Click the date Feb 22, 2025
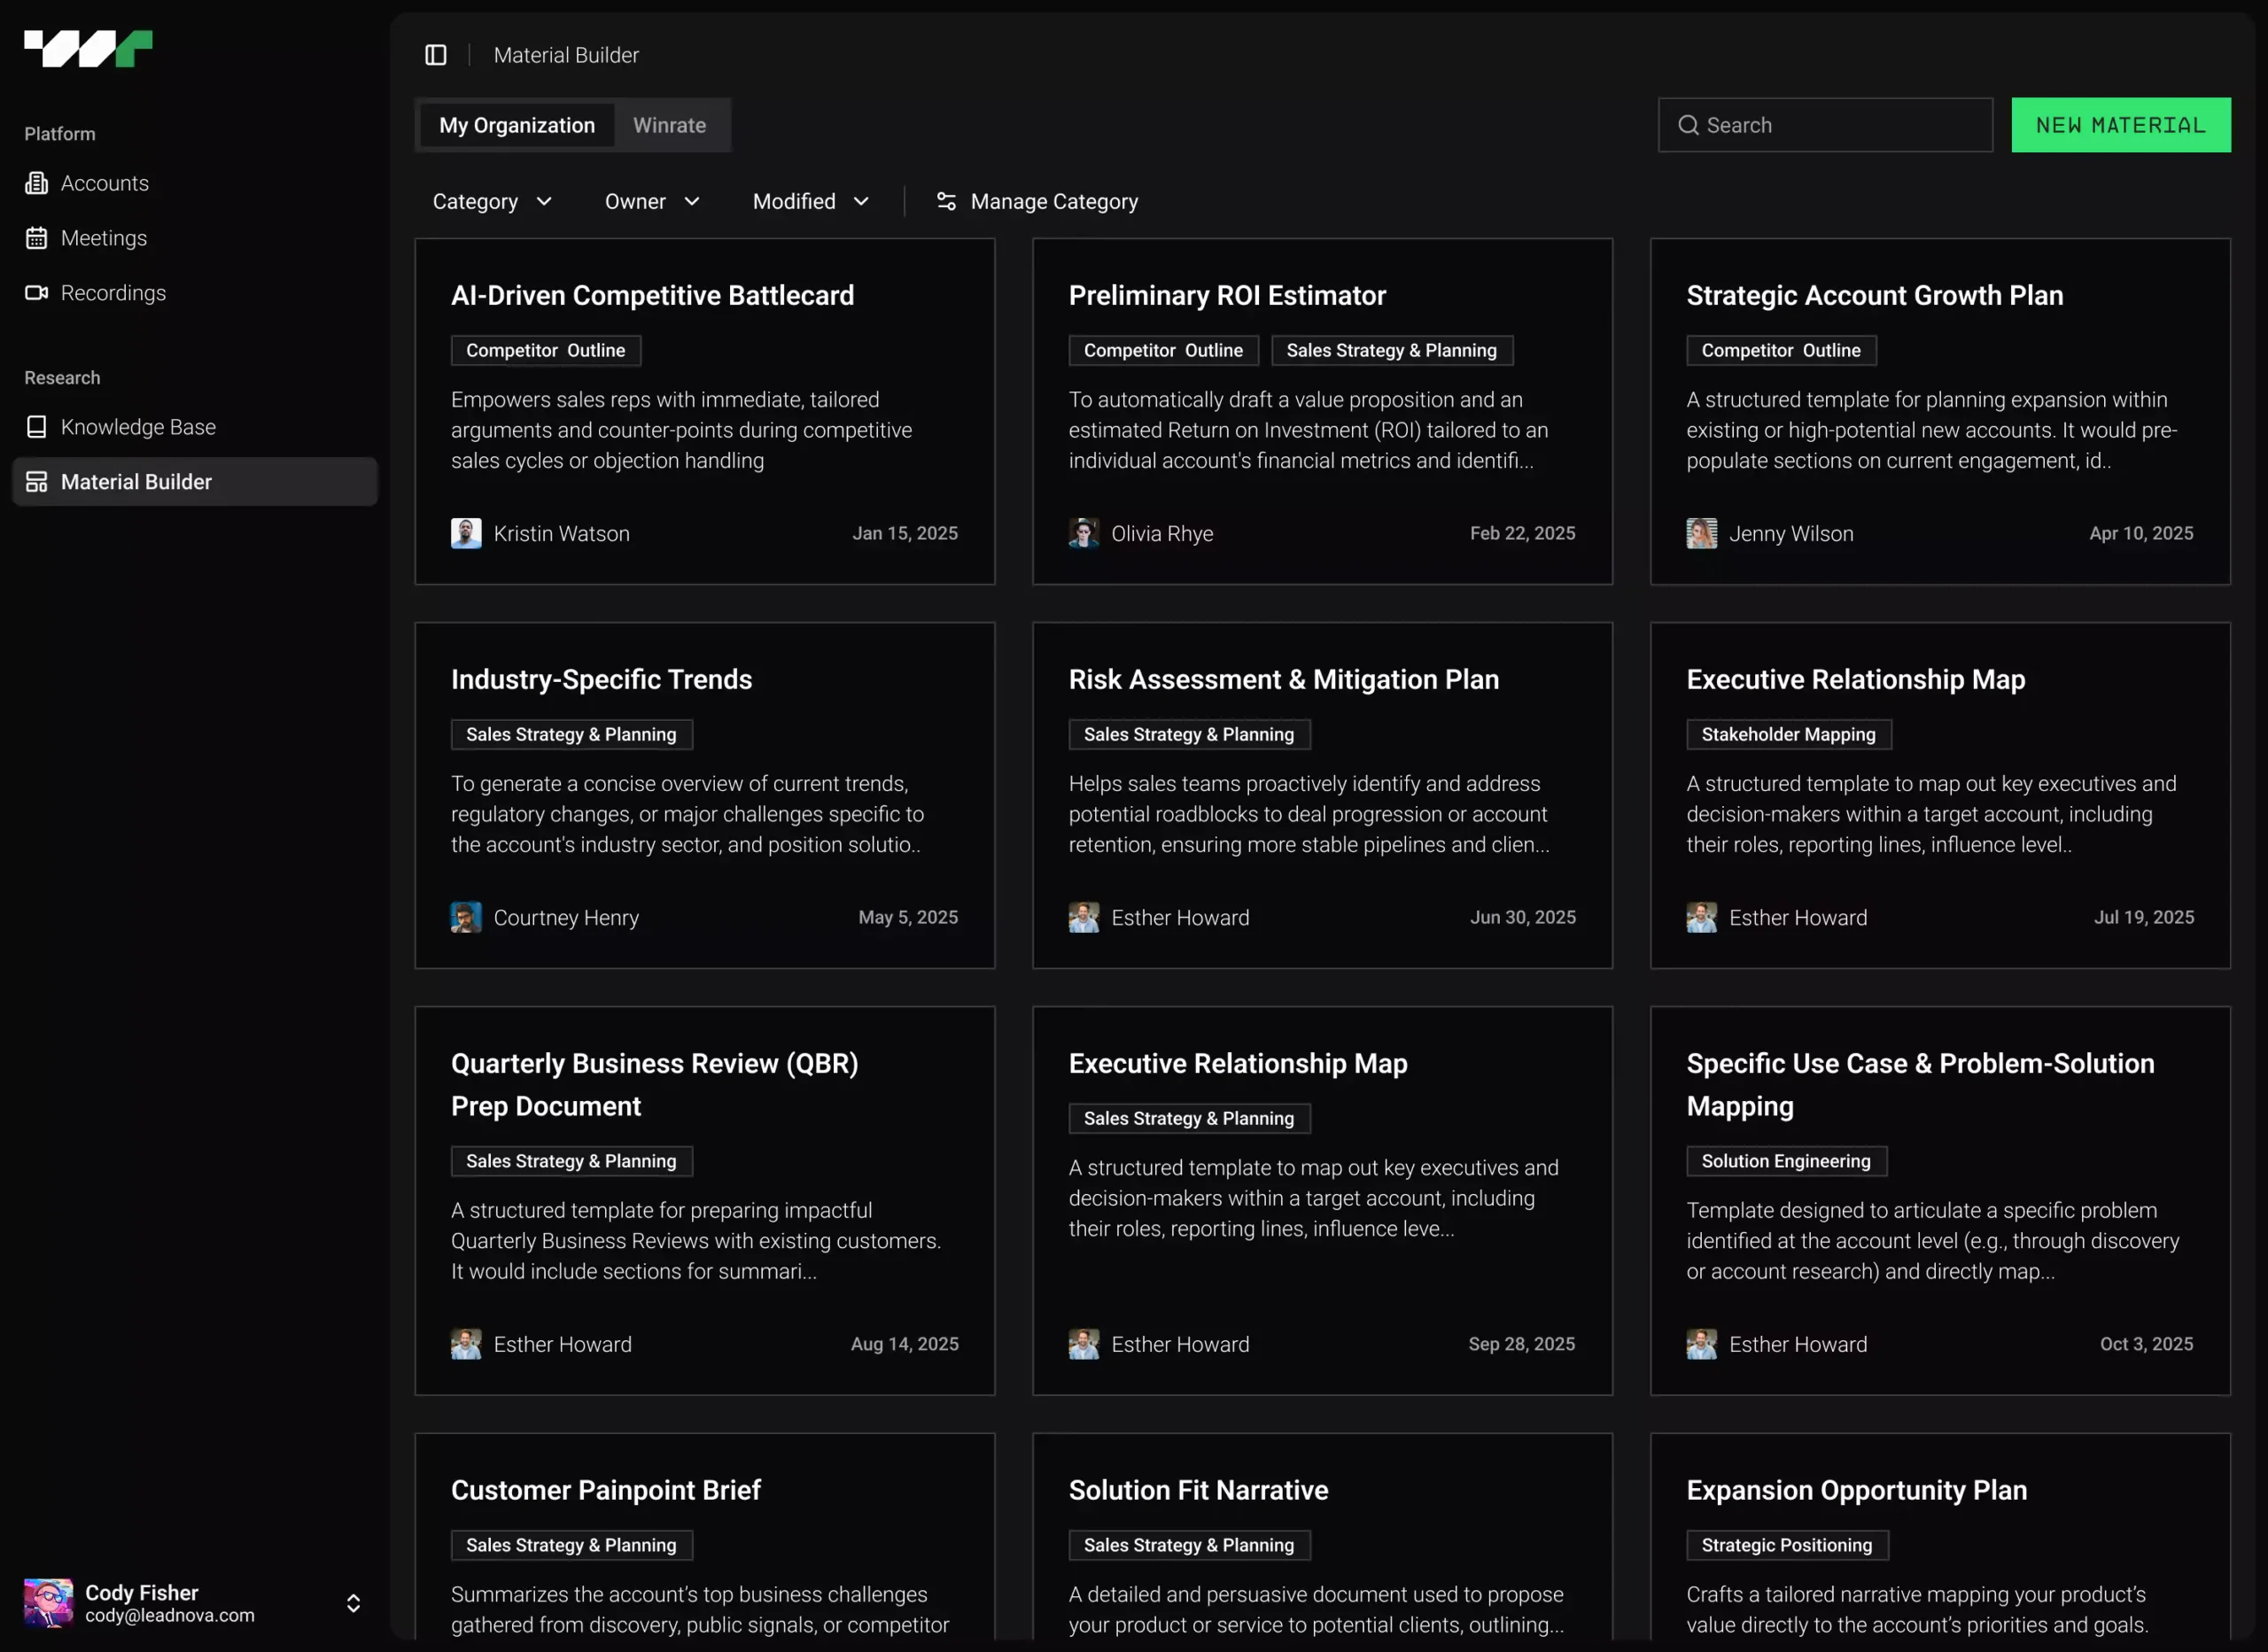The image size is (2268, 1652). click(x=1522, y=533)
